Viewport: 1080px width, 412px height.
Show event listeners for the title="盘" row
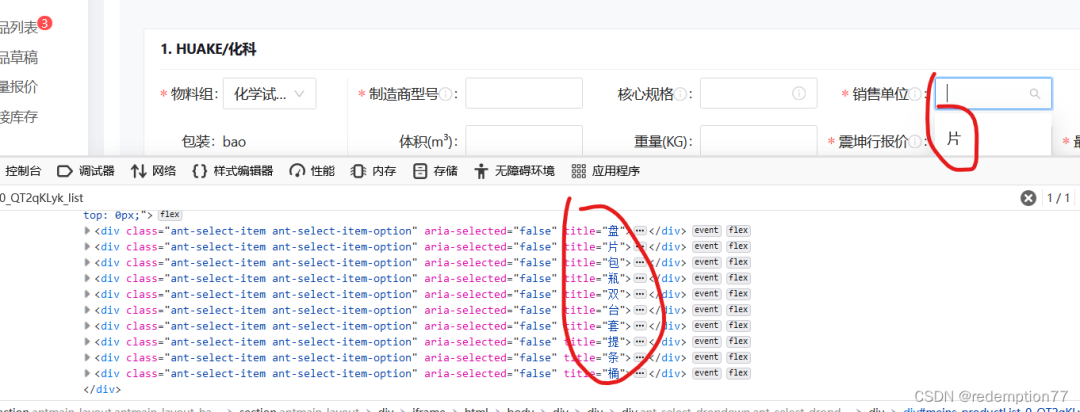pyautogui.click(x=707, y=230)
